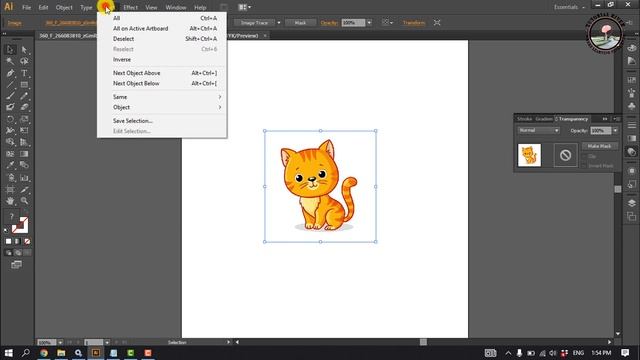Screen dimensions: 640x360
Task: Open the Arrange Documents dropdown
Action: 244,7
